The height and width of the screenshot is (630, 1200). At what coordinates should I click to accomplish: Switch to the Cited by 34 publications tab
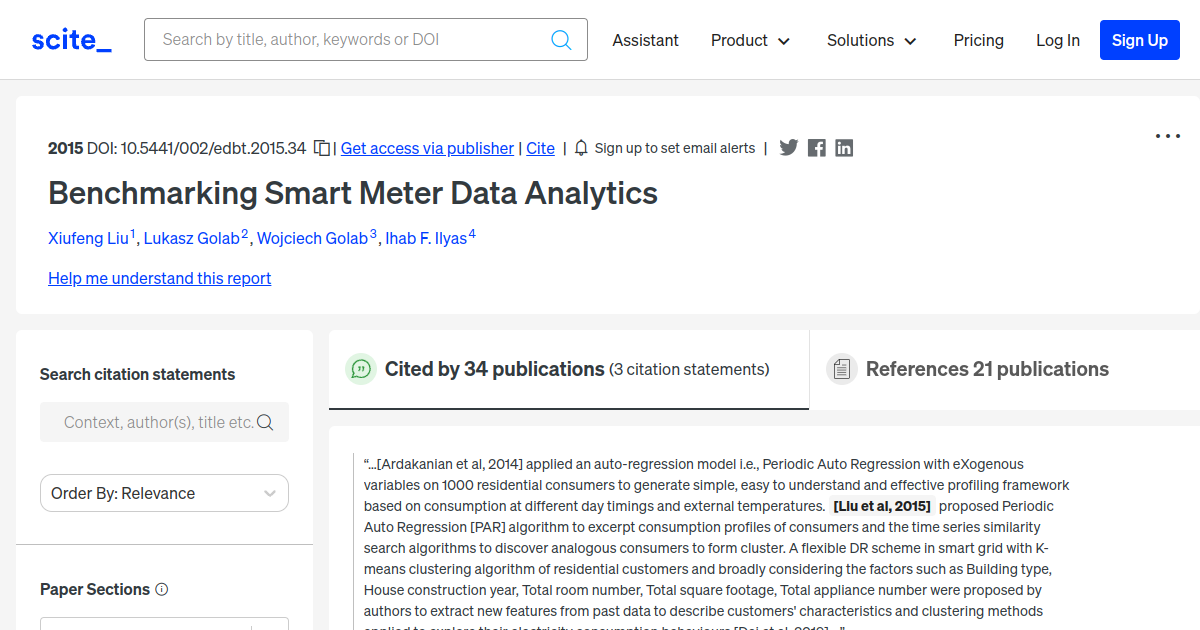569,370
